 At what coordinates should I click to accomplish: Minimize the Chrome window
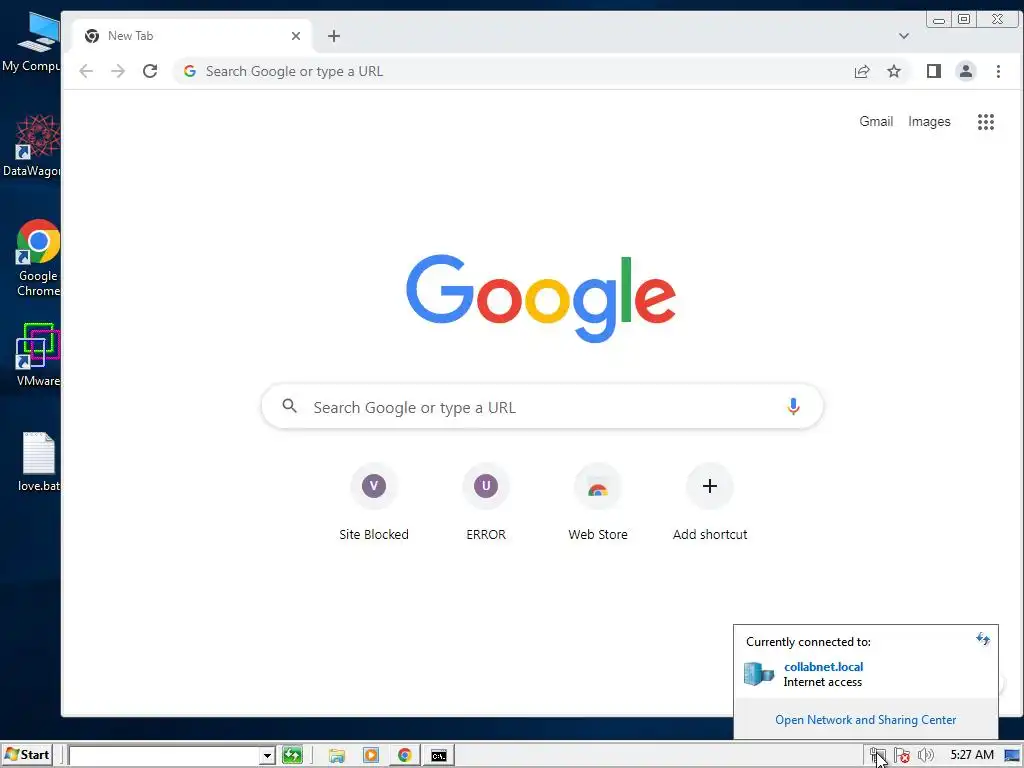click(x=939, y=20)
